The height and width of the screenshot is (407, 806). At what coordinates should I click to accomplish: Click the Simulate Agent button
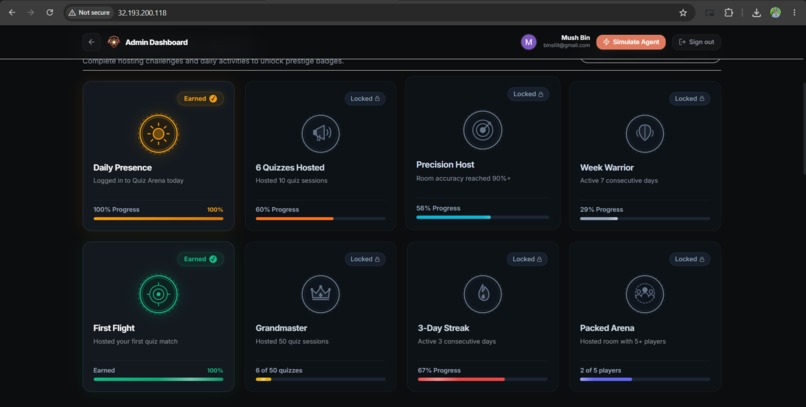[x=631, y=42]
